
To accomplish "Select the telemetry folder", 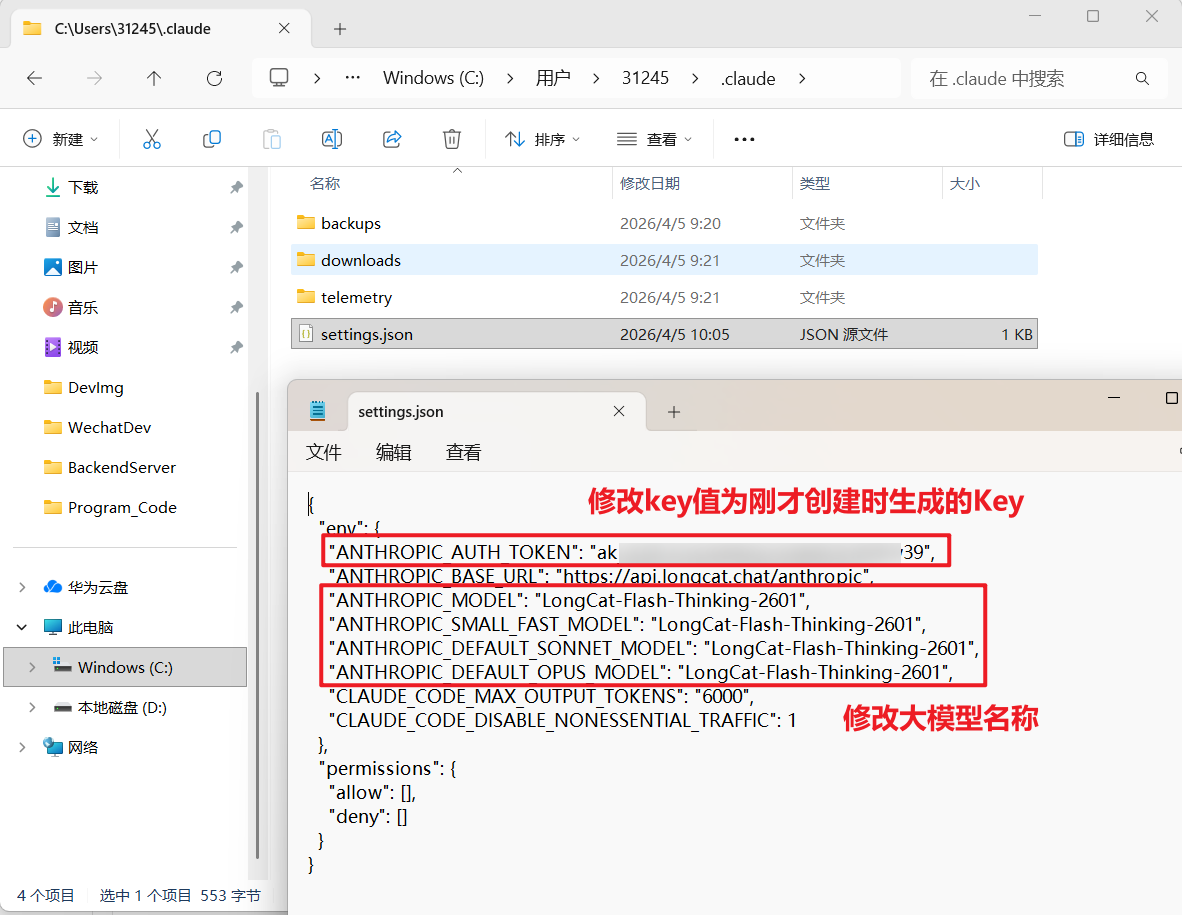I will tap(664, 297).
